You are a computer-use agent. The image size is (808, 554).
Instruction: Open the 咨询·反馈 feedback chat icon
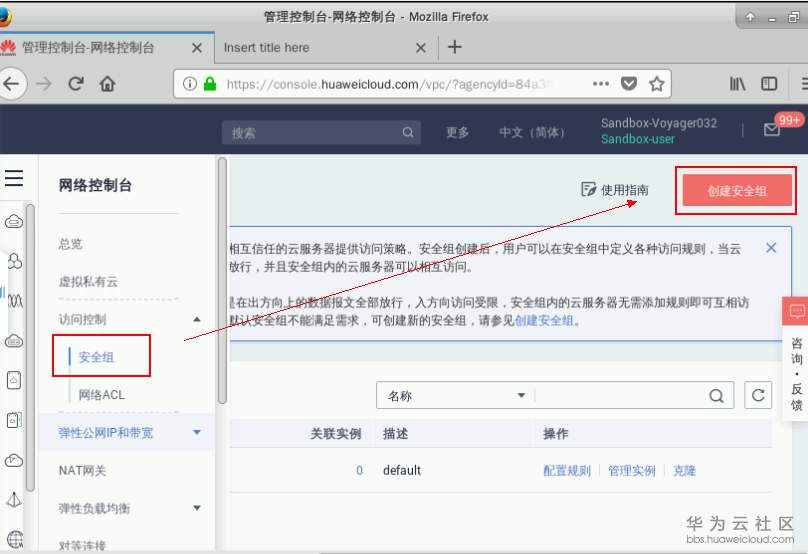[797, 311]
